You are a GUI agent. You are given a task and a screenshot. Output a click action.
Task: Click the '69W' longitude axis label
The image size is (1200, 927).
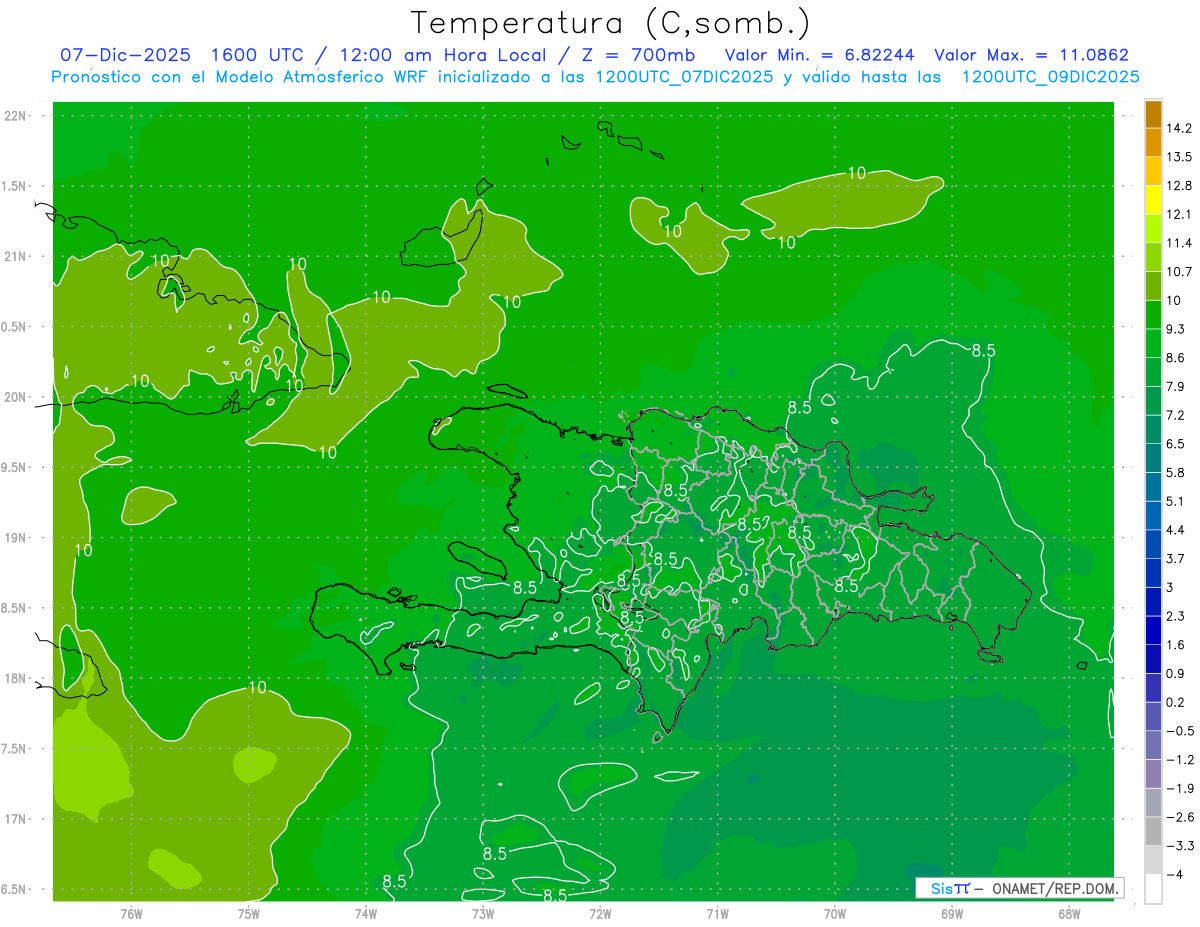(x=952, y=914)
